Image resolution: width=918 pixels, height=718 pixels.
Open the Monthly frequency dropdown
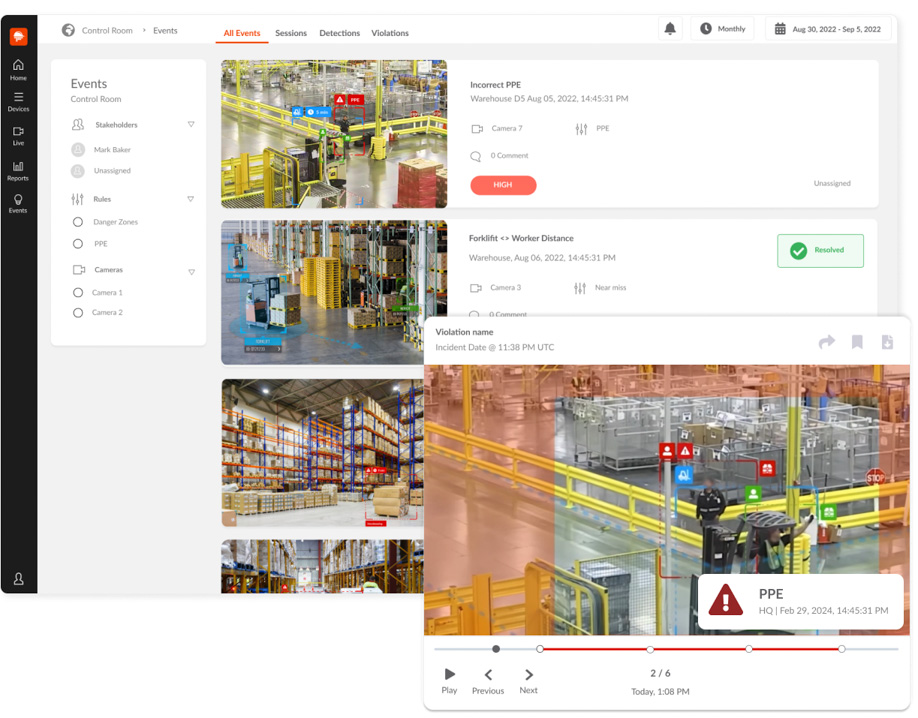pyautogui.click(x=722, y=28)
